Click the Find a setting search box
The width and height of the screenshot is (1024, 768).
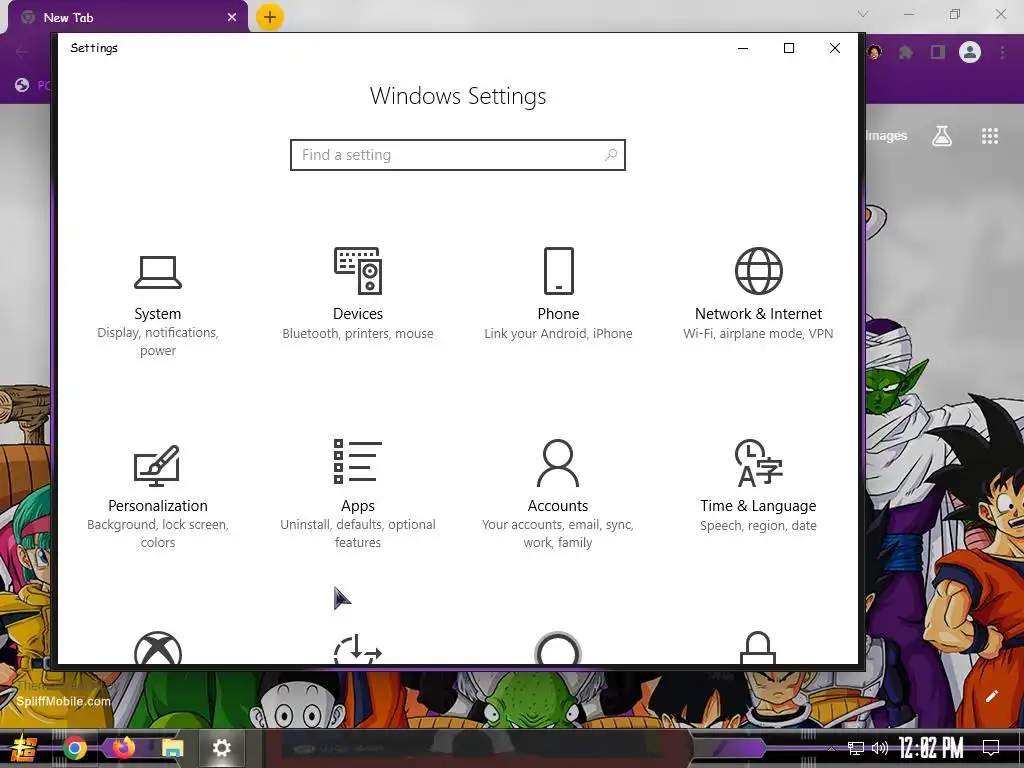click(x=458, y=155)
